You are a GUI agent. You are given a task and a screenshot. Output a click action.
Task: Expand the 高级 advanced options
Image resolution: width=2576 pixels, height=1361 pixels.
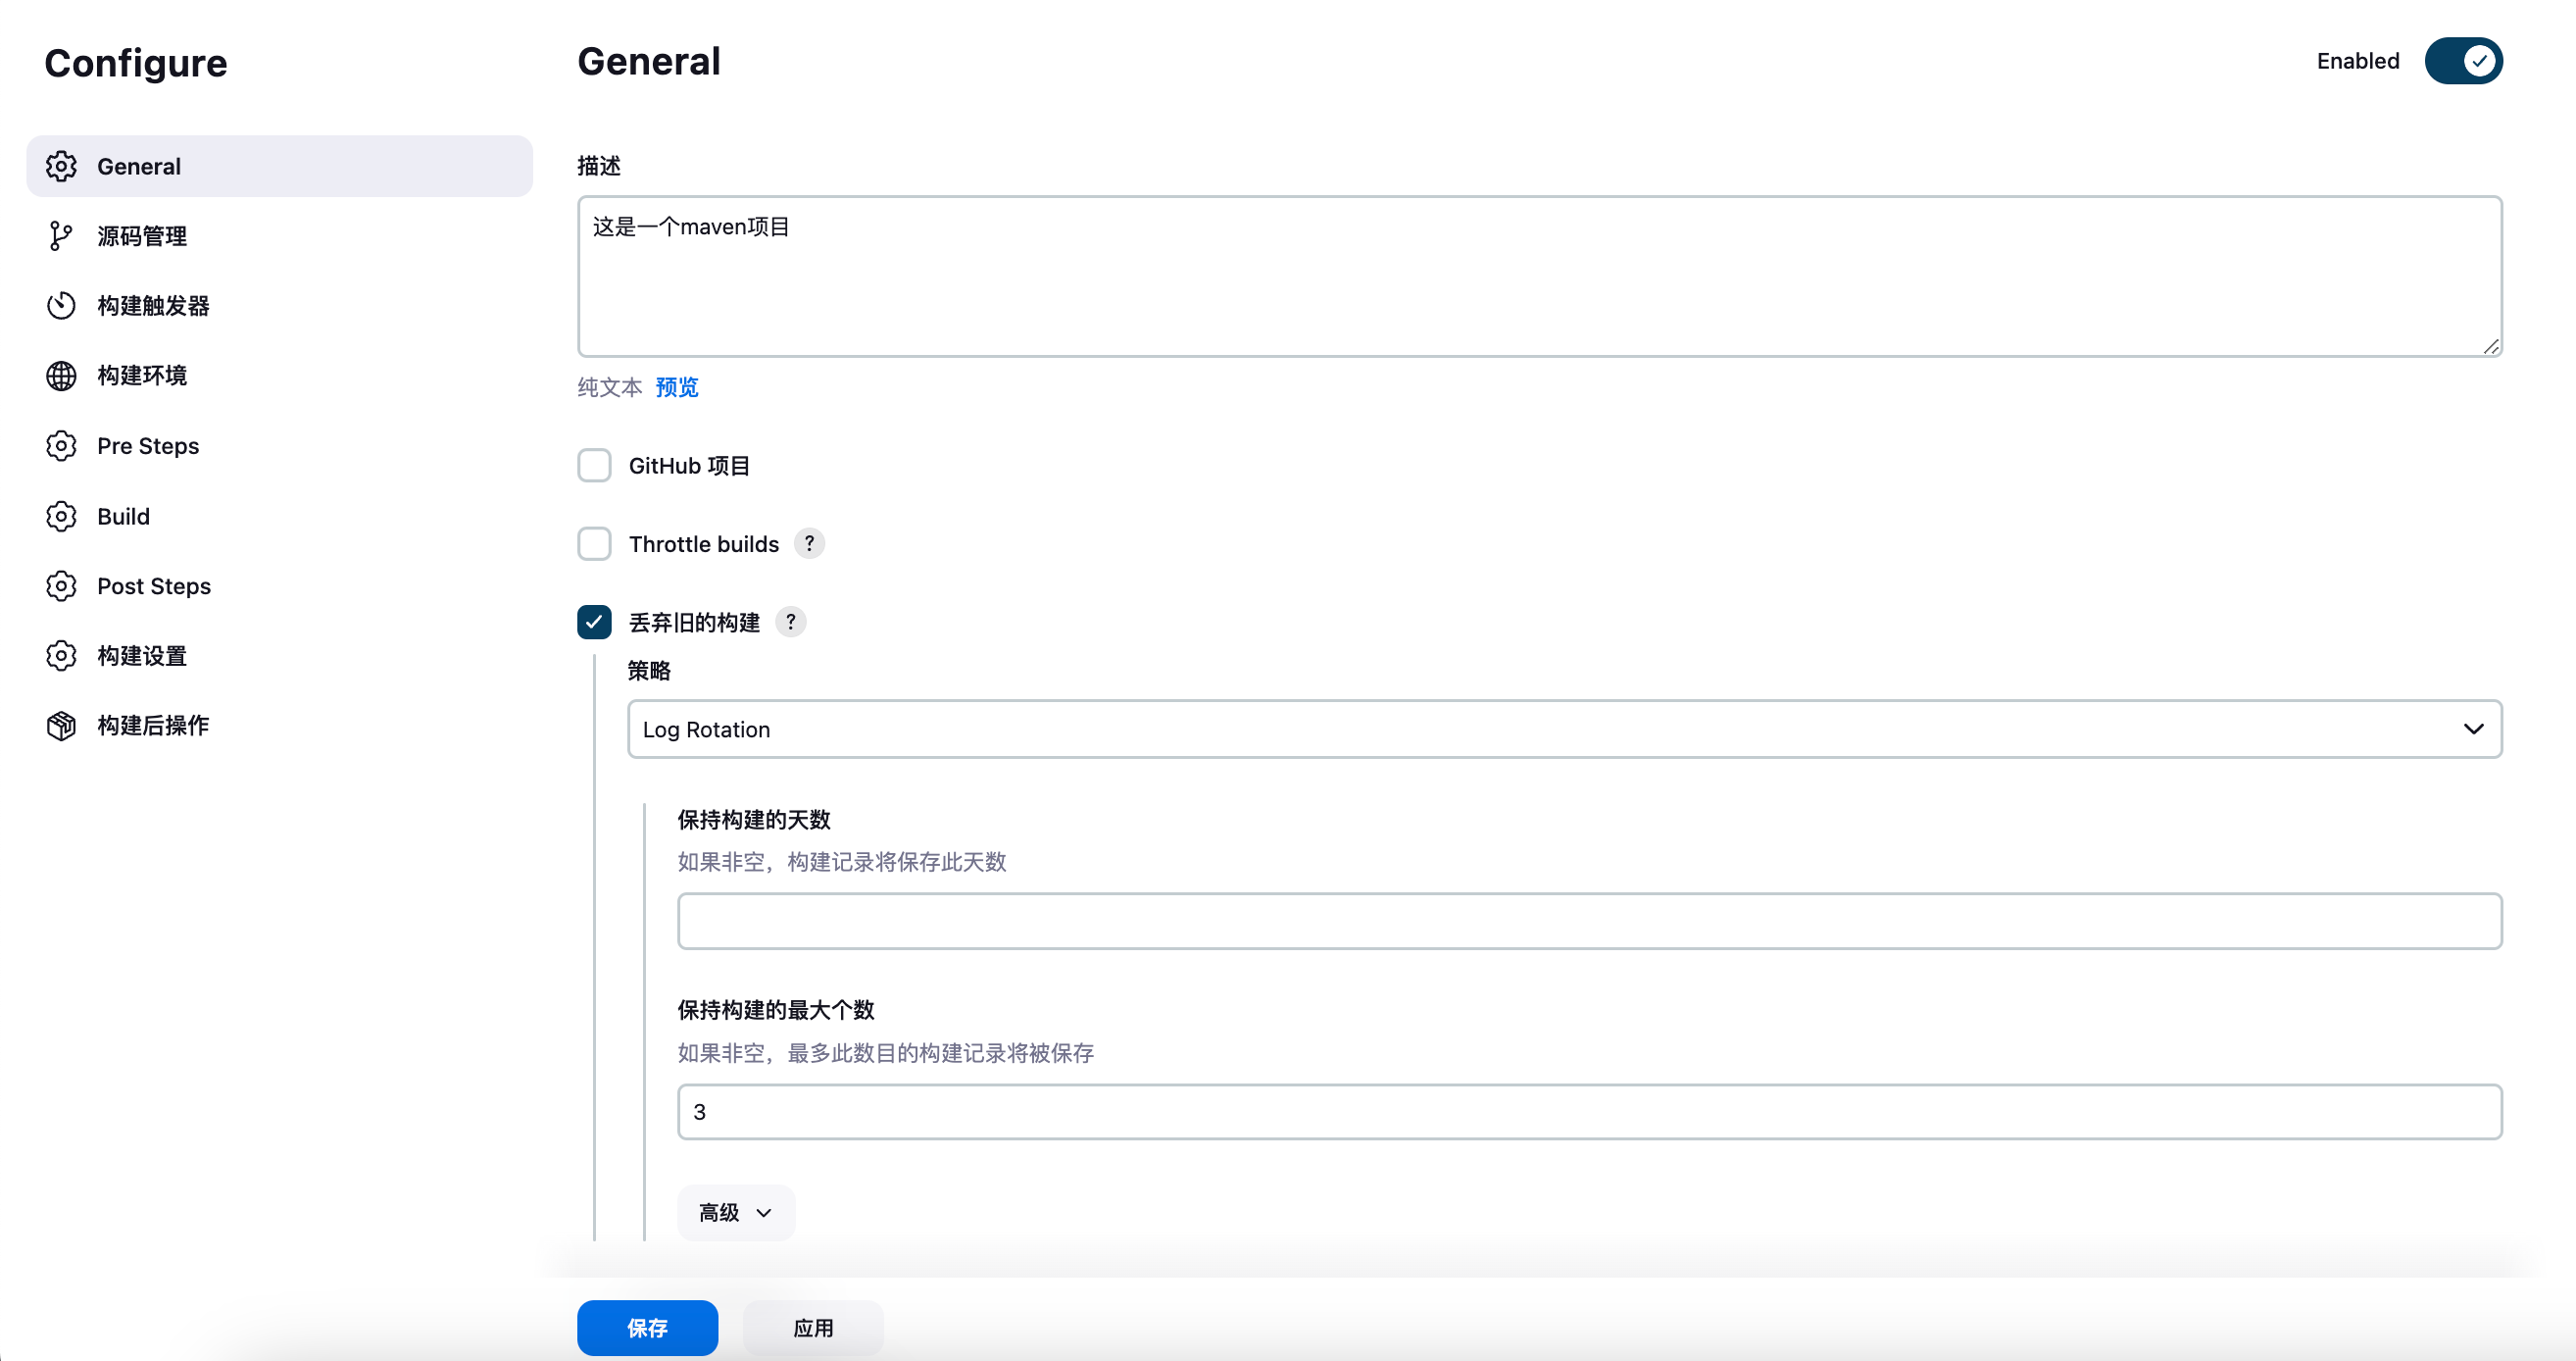point(735,1212)
